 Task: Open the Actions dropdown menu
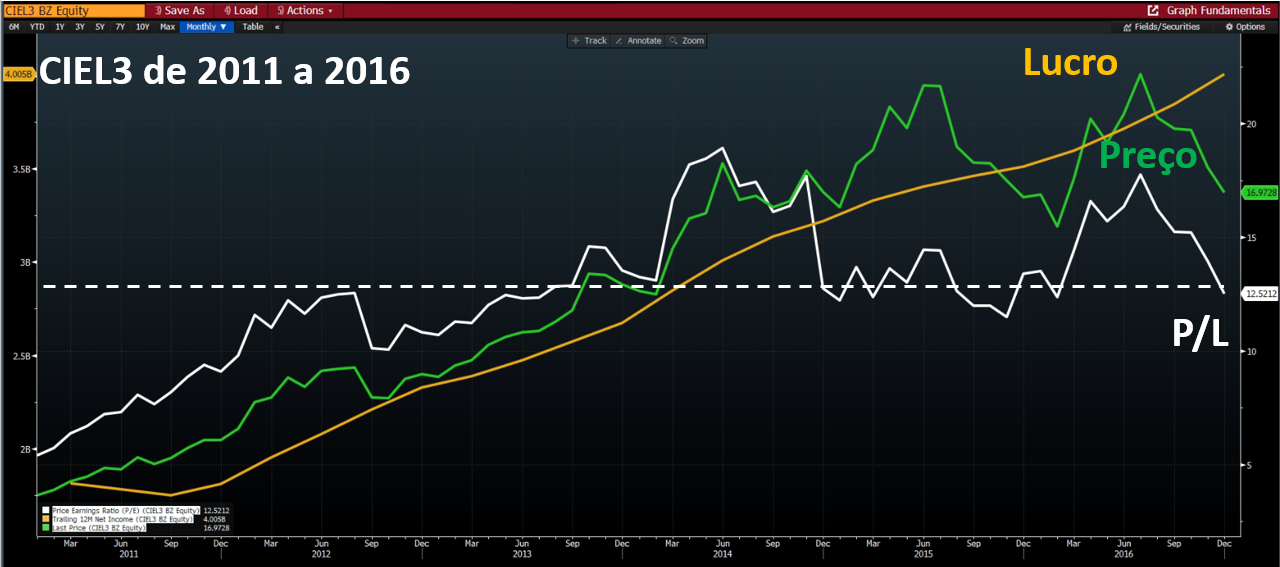pos(307,10)
